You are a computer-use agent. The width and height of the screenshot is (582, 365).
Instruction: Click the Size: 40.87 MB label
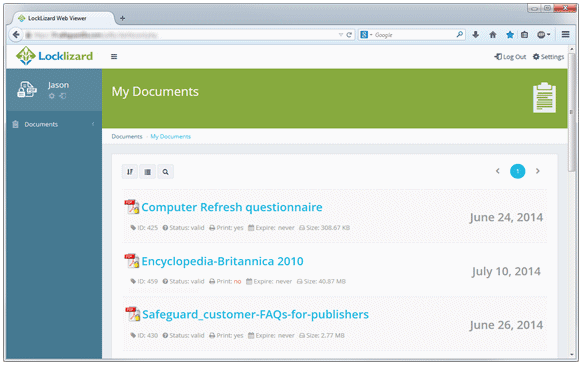pos(321,281)
